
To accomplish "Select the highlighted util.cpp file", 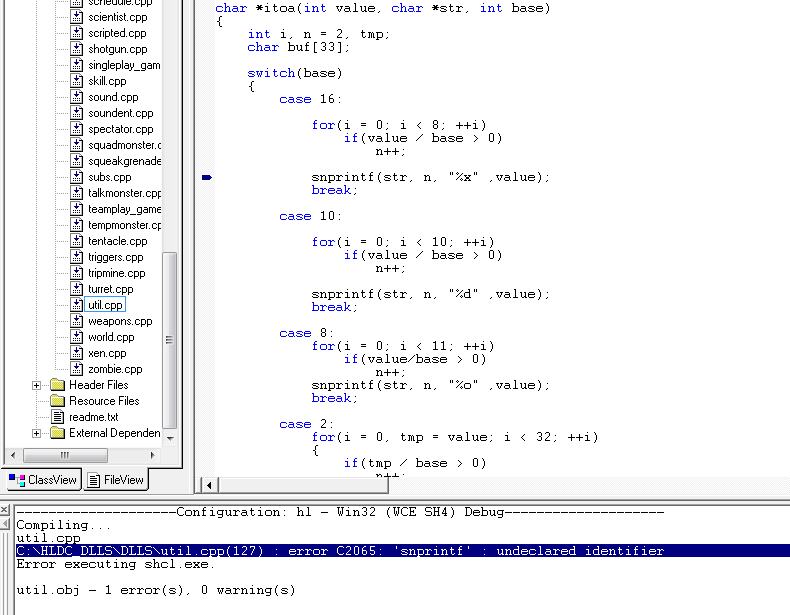I will (x=105, y=305).
